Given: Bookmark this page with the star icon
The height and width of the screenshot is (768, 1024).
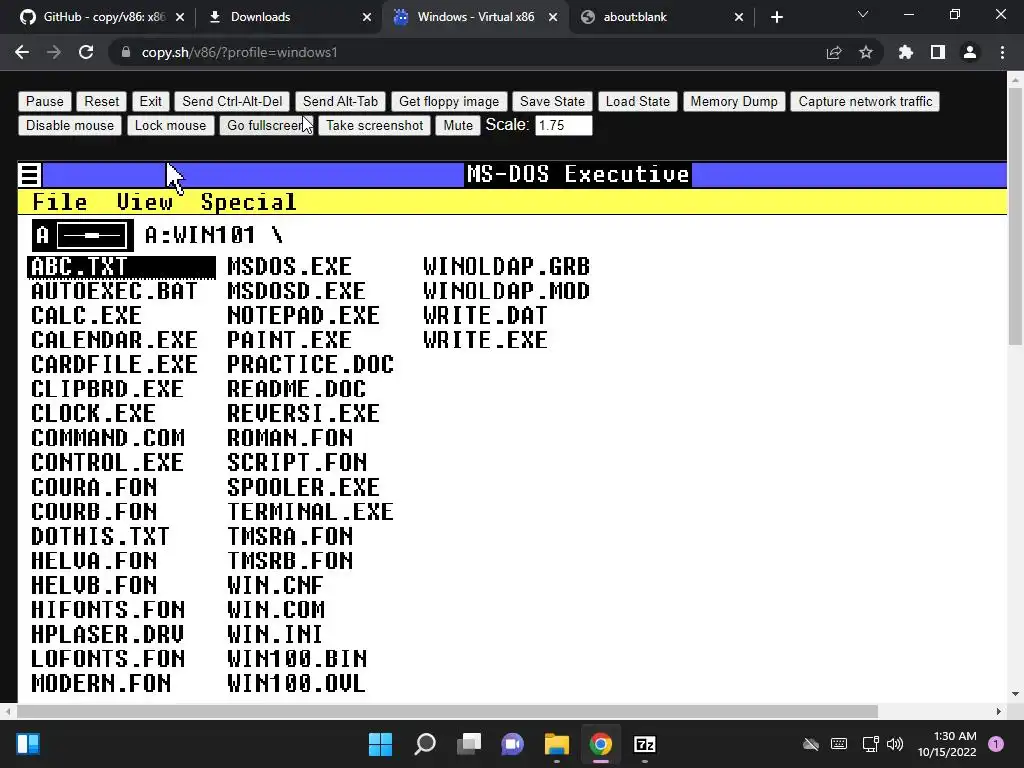Looking at the screenshot, I should click(x=865, y=52).
